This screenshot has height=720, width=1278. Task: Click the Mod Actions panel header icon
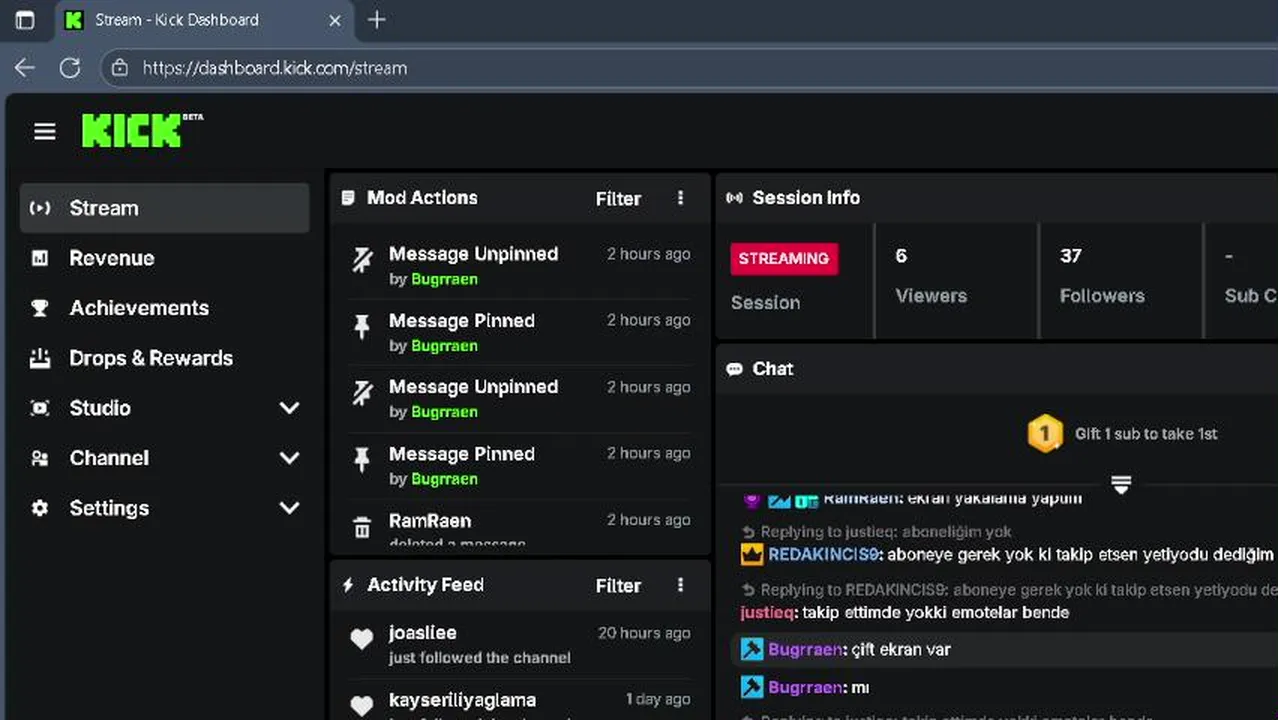348,198
